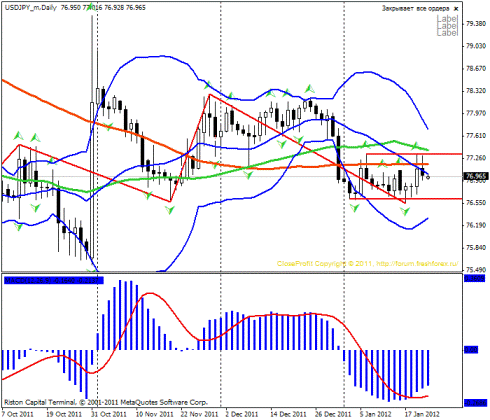Click the 77.970 price scale value
This screenshot has height=420, width=490.
click(x=476, y=113)
